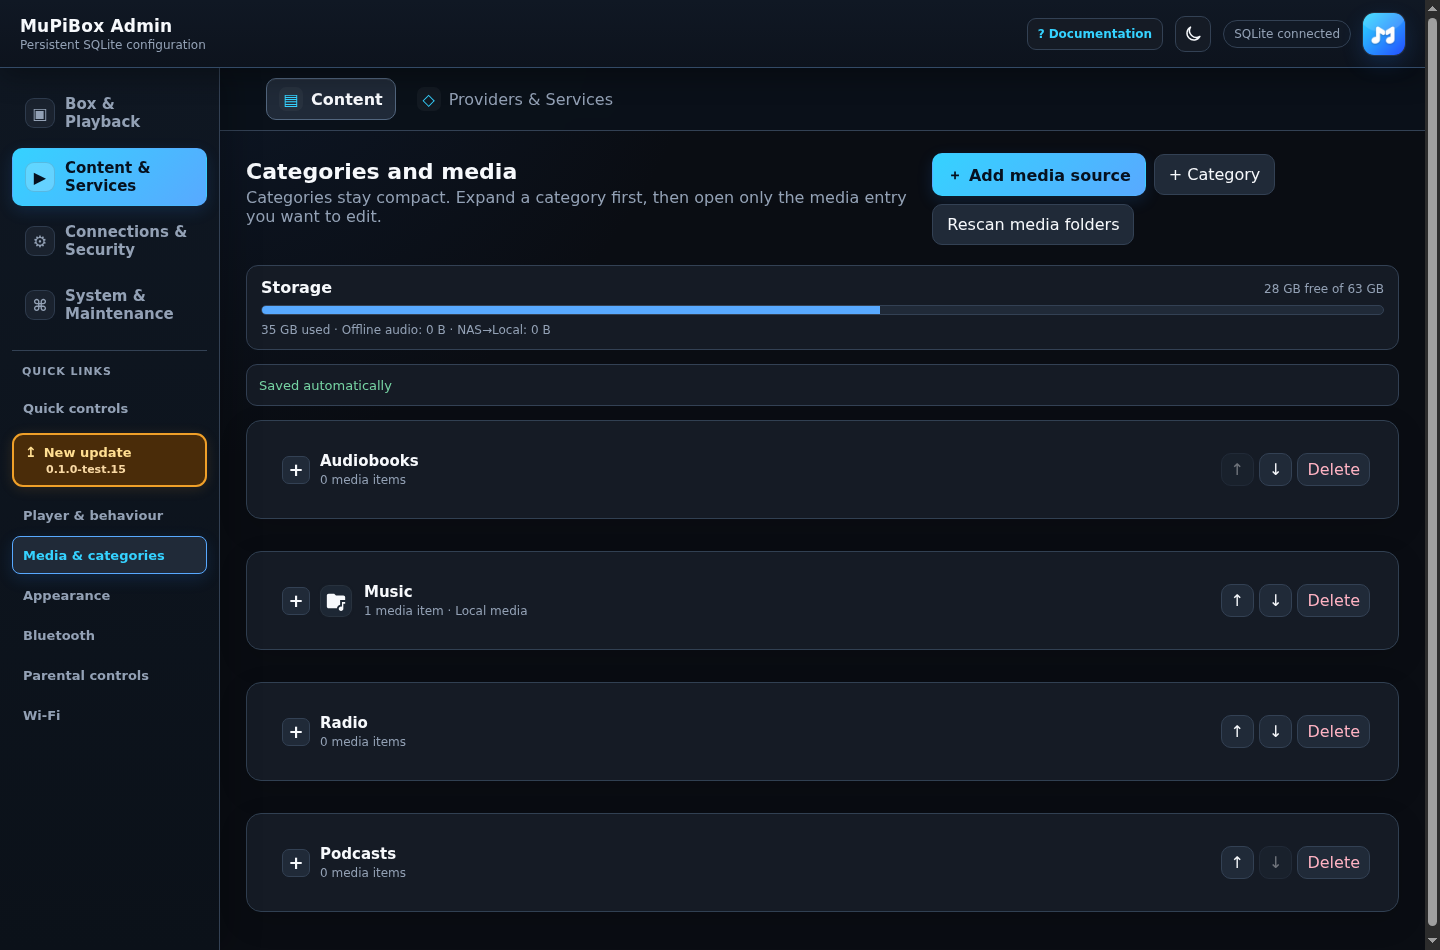Image resolution: width=1440 pixels, height=950 pixels.
Task: Open the Documentation link
Action: point(1095,34)
